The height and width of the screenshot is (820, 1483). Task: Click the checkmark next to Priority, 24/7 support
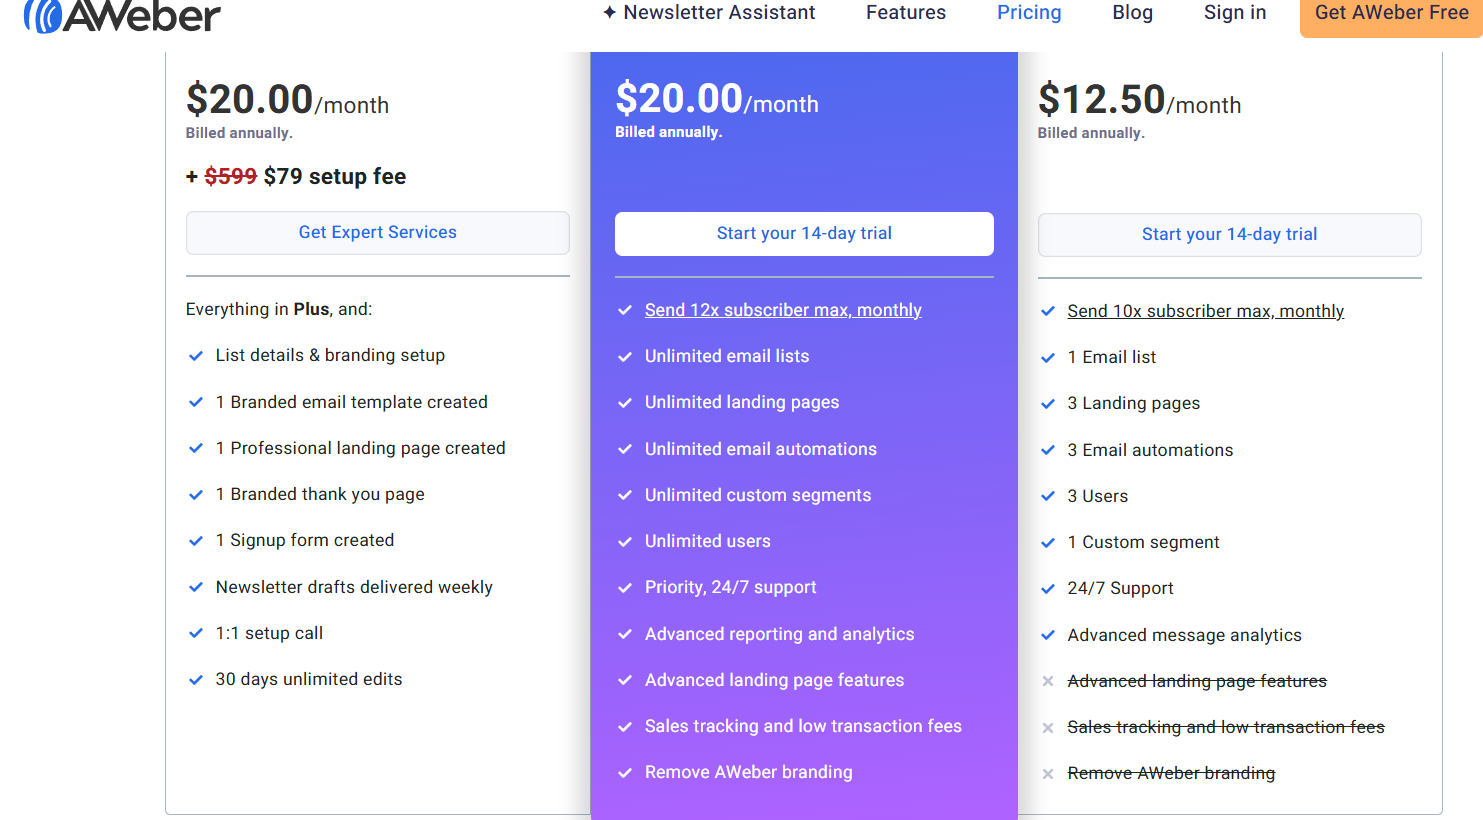[x=624, y=587]
